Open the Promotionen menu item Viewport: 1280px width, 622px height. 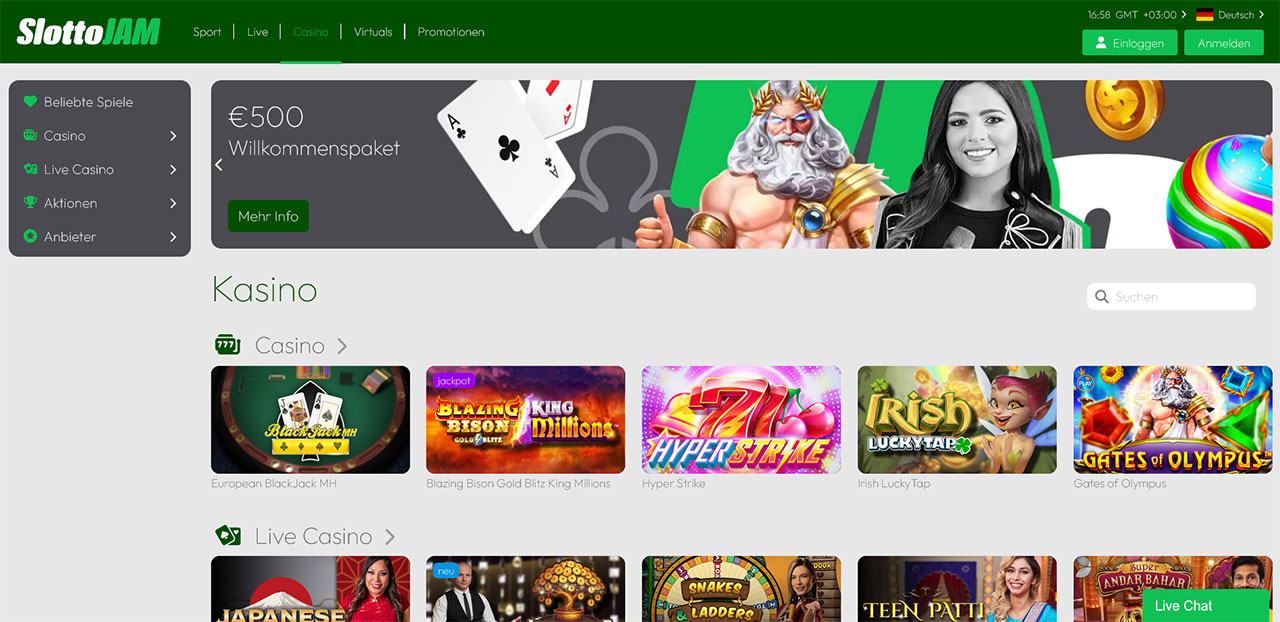(451, 32)
